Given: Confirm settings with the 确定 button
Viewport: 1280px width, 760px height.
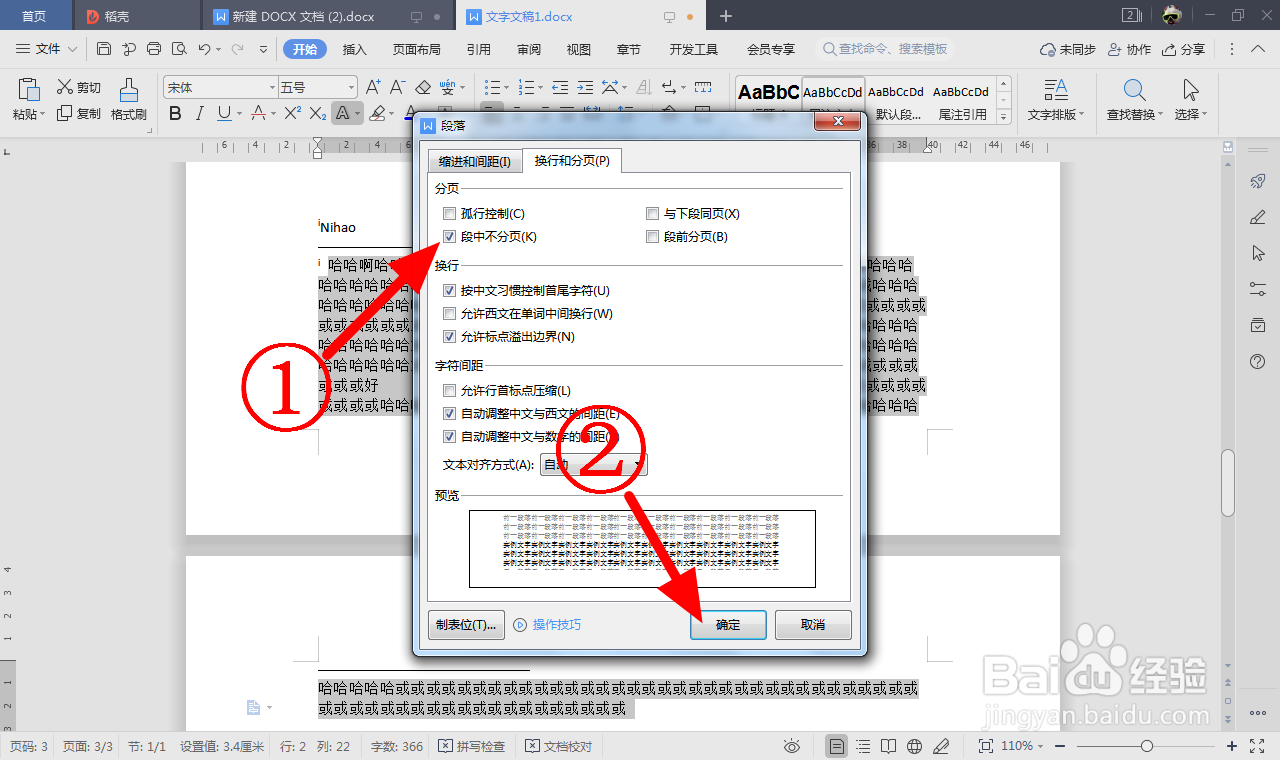Looking at the screenshot, I should pos(728,624).
